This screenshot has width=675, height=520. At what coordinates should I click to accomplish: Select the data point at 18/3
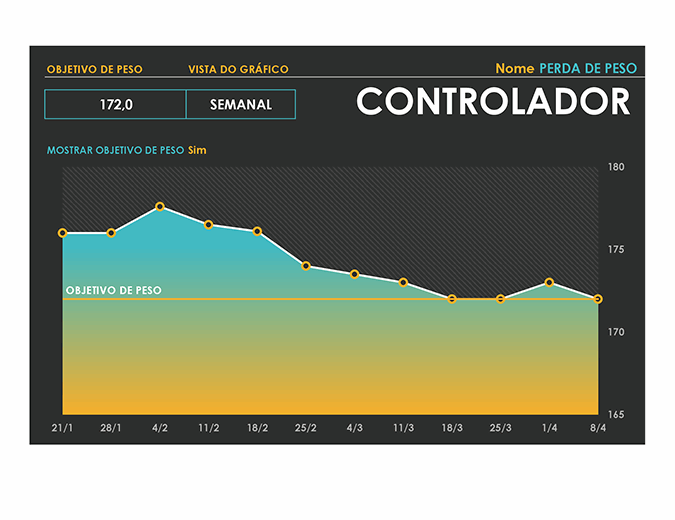point(452,299)
